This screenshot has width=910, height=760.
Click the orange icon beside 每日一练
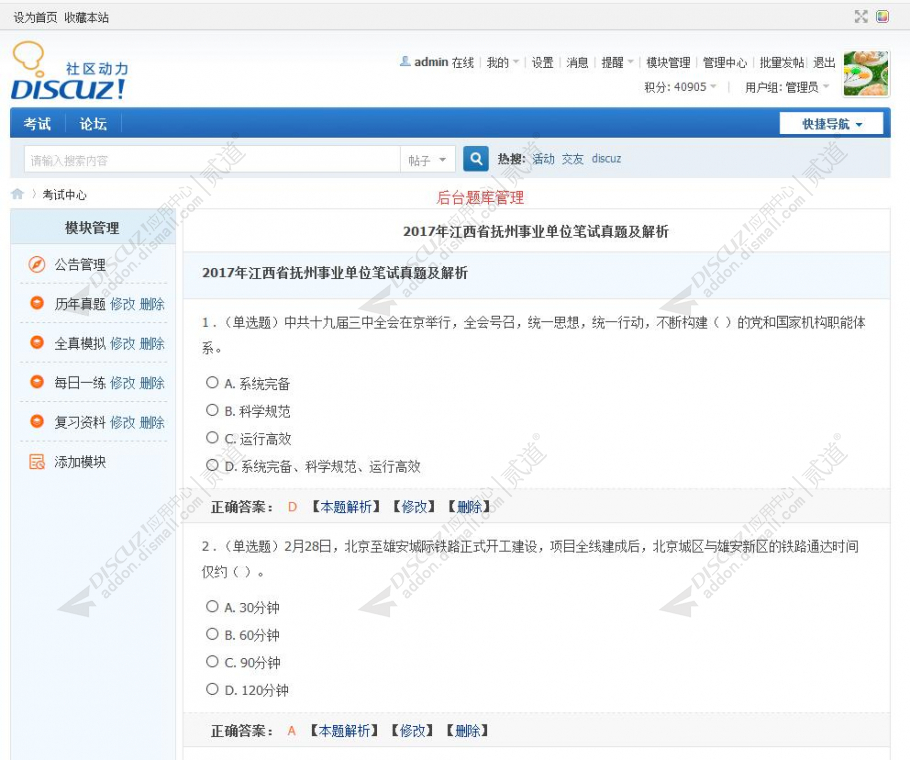pos(37,382)
